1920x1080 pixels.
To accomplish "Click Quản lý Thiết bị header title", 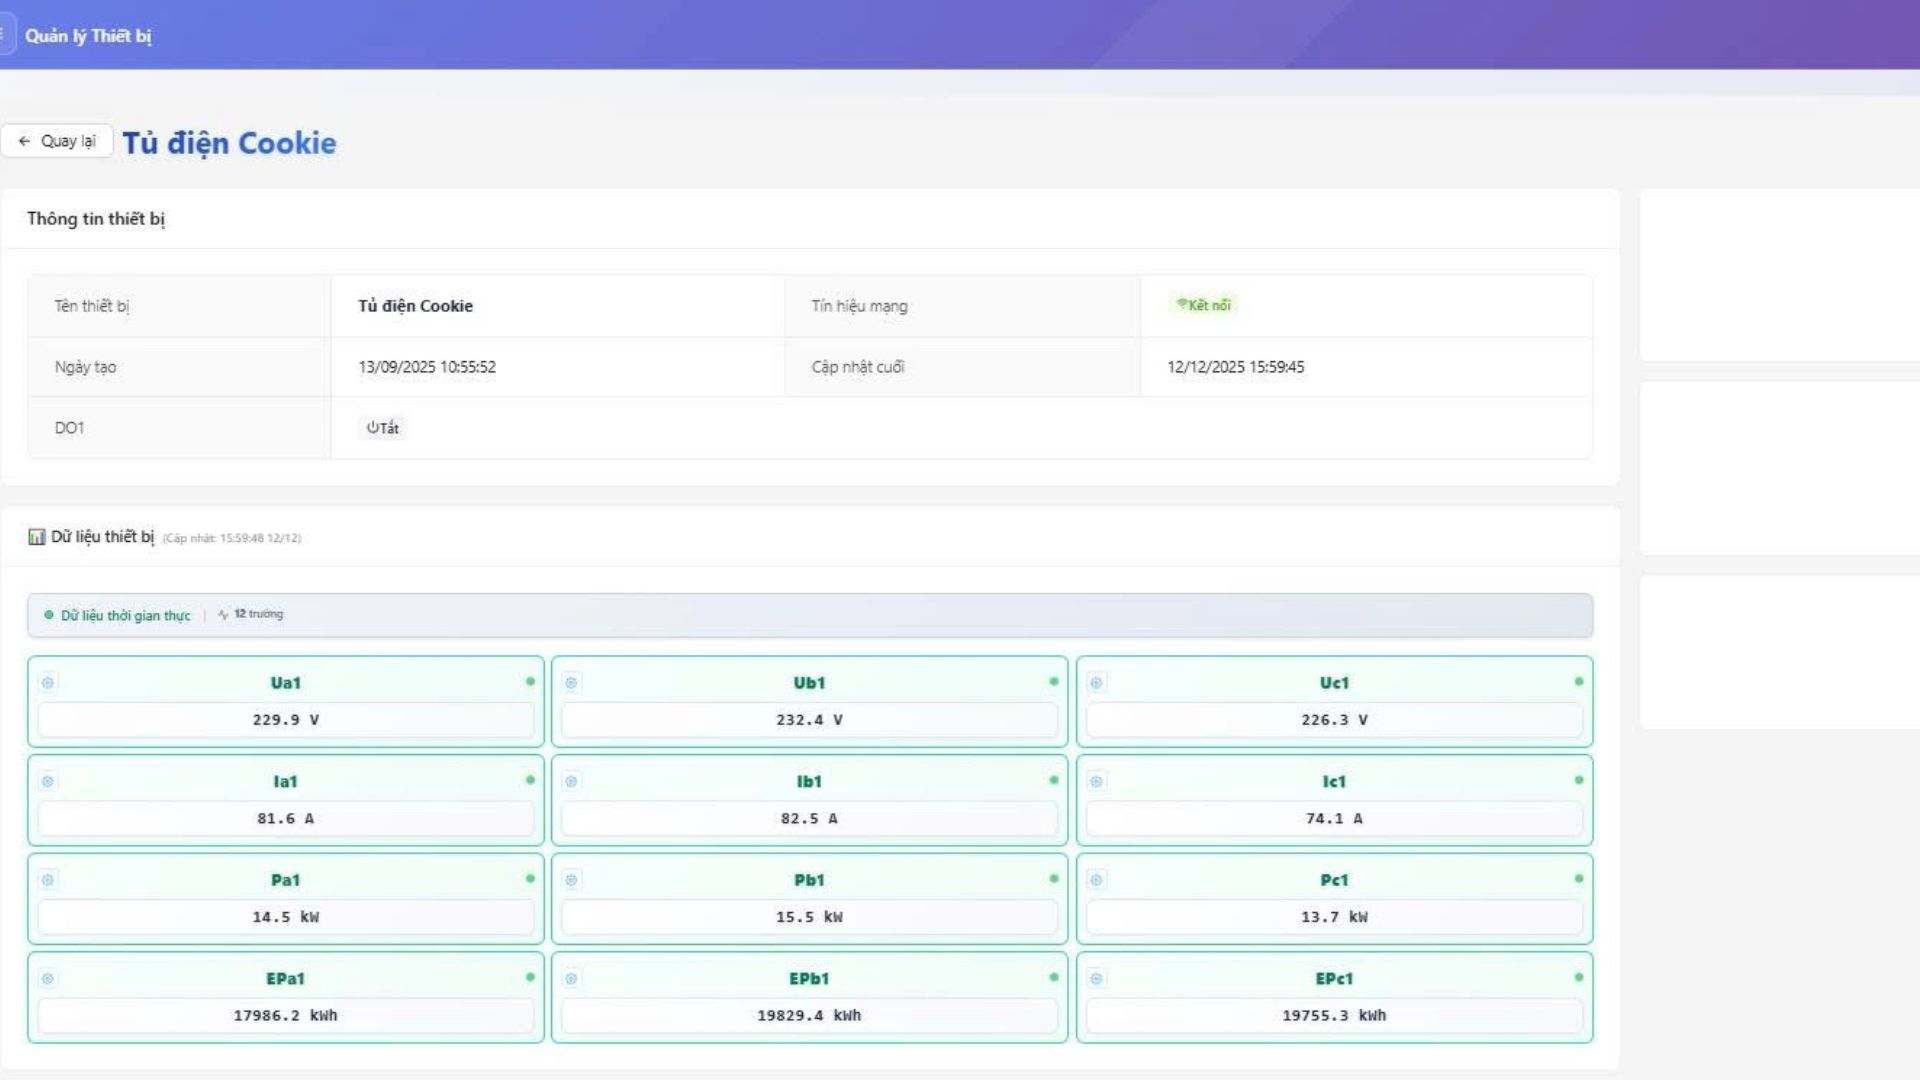I will (88, 36).
